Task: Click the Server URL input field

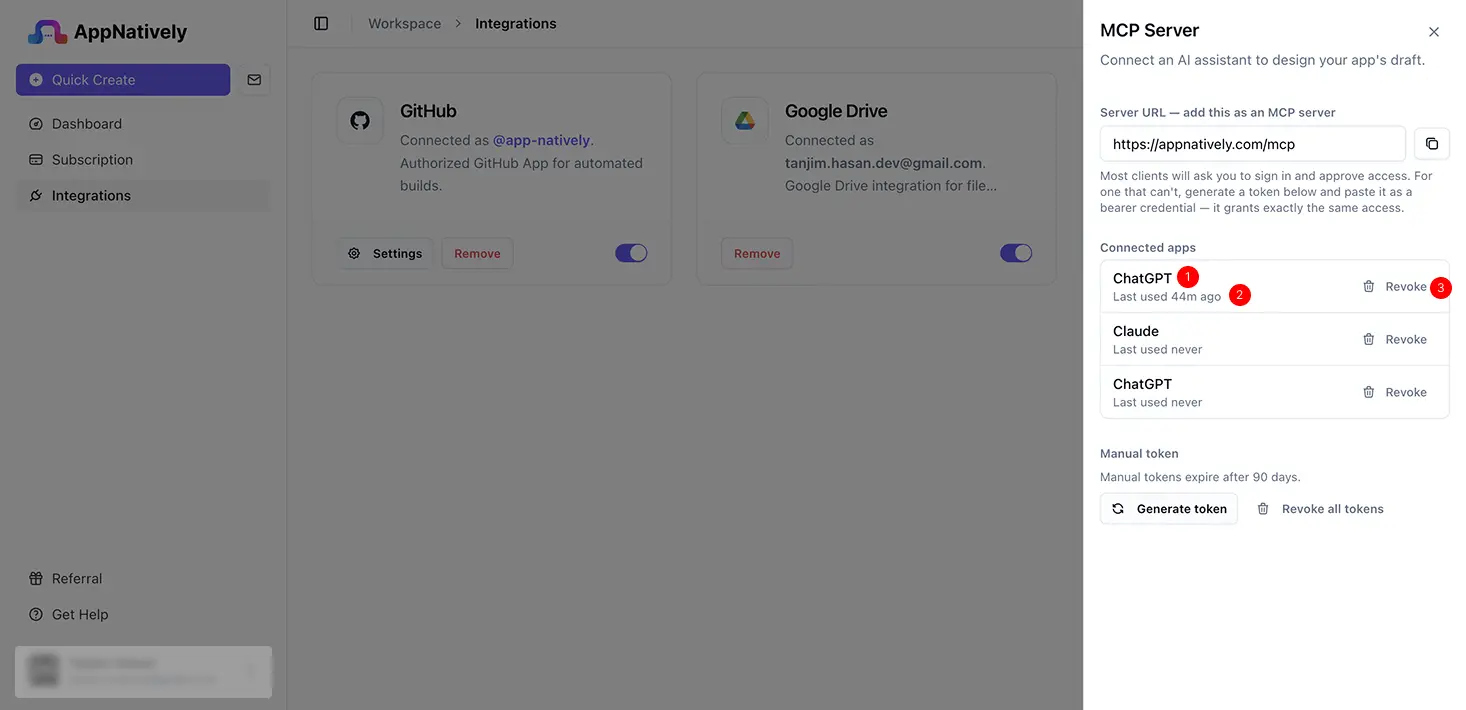Action: (1253, 144)
